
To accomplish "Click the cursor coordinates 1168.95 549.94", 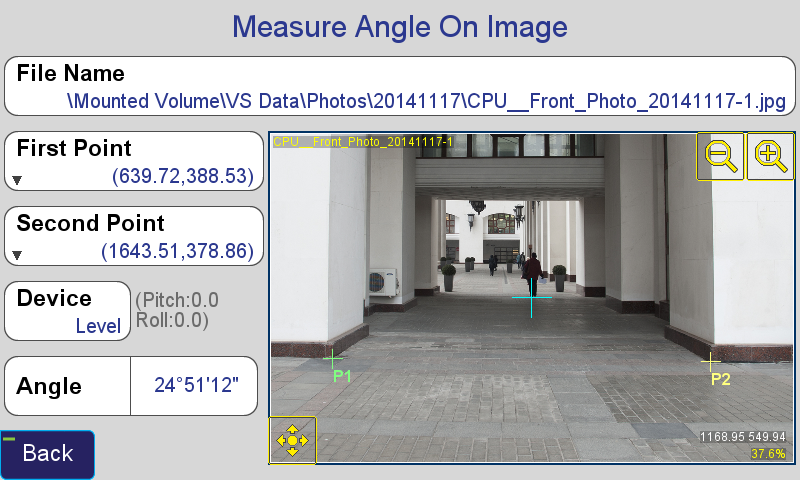I will (742, 437).
